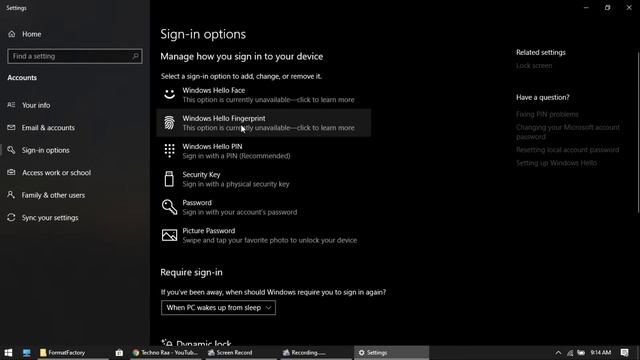Screen dimensions: 640x360
Task: Click the network icon in system tray
Action: [x=570, y=353]
